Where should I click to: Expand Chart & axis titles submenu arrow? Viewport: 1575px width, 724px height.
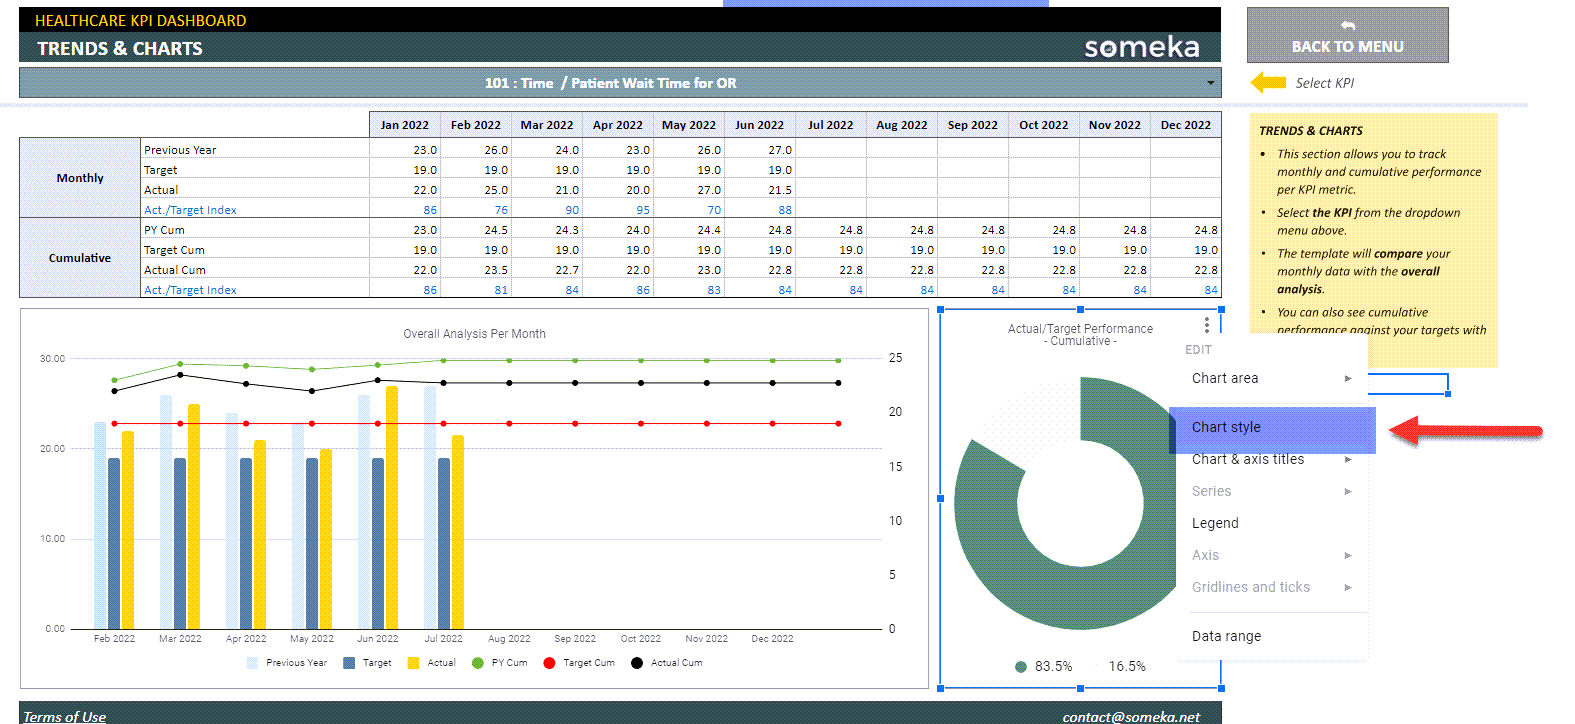click(1348, 459)
